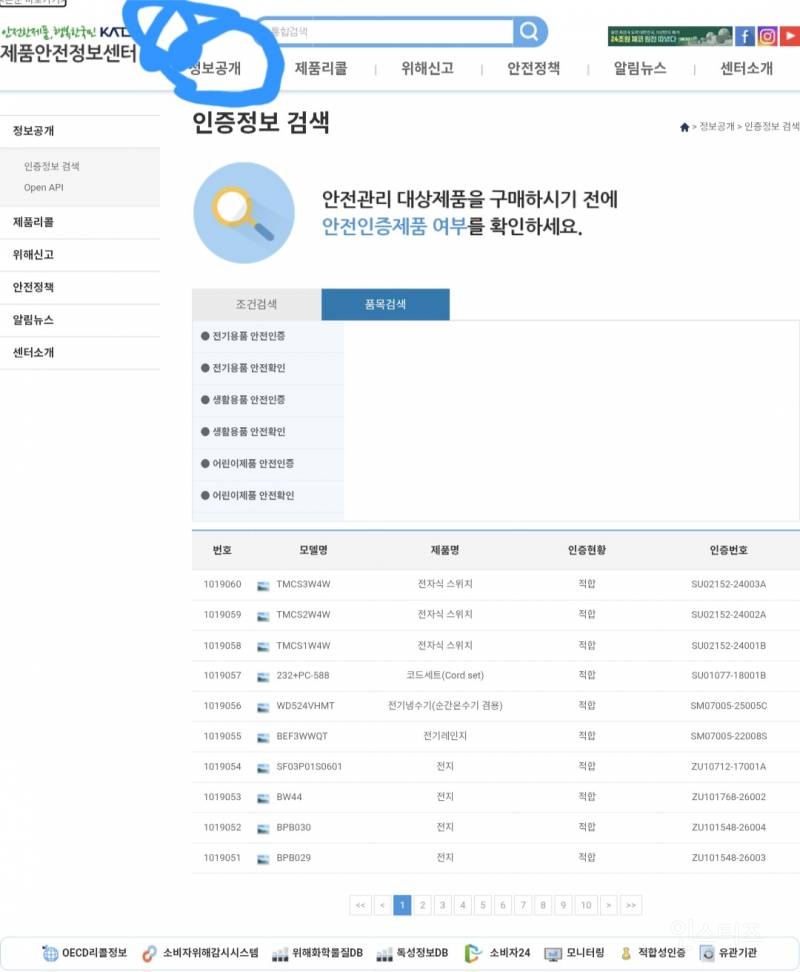Click 인증번호 column header
This screenshot has width=800, height=972.
729,550
